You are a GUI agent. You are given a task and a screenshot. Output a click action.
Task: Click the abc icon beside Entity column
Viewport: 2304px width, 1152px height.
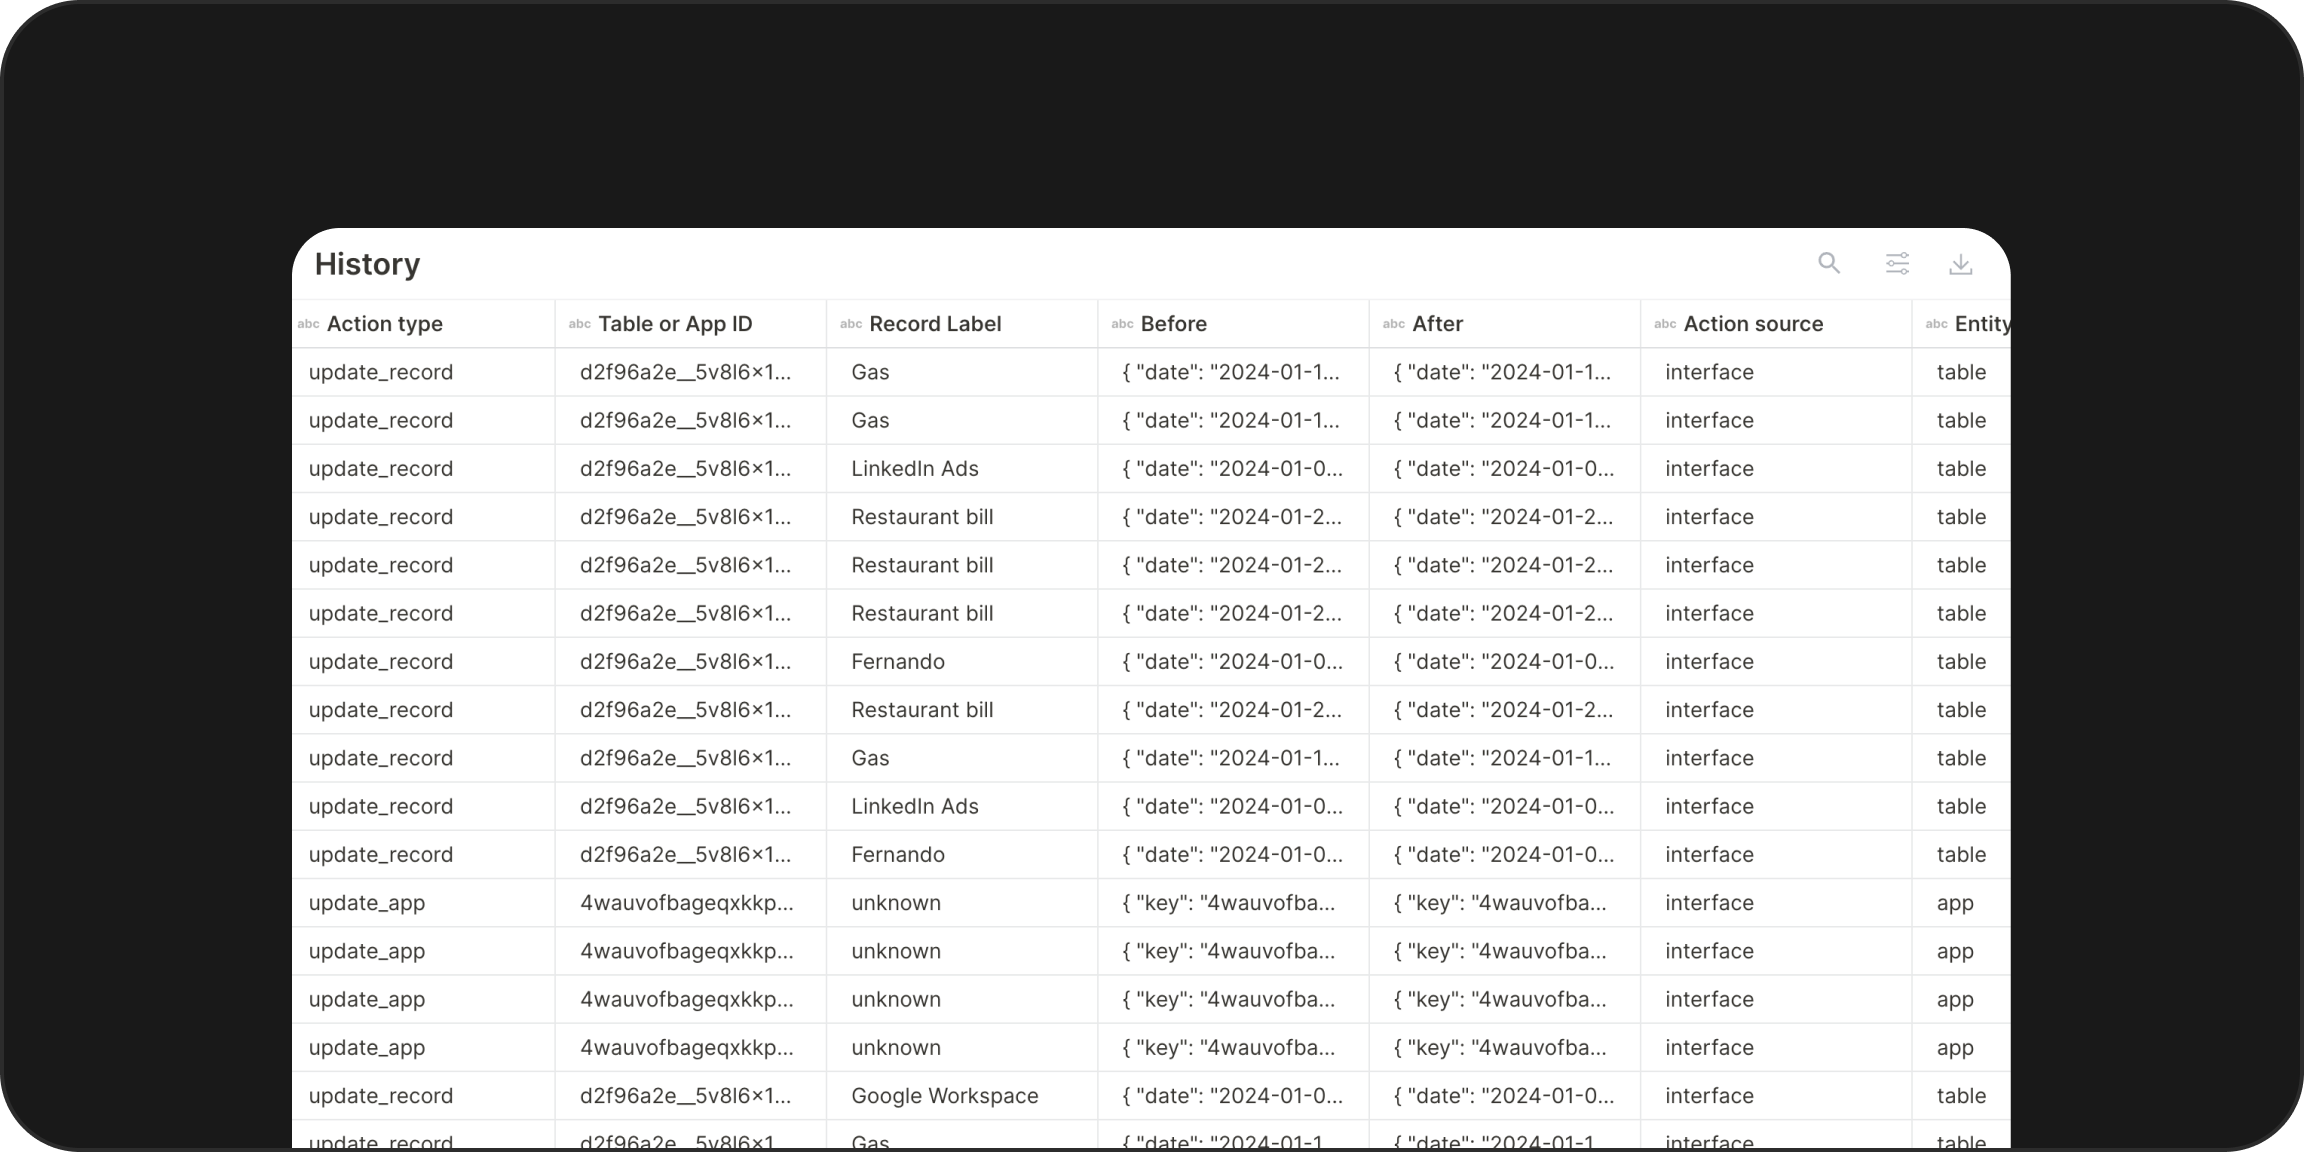[1936, 324]
